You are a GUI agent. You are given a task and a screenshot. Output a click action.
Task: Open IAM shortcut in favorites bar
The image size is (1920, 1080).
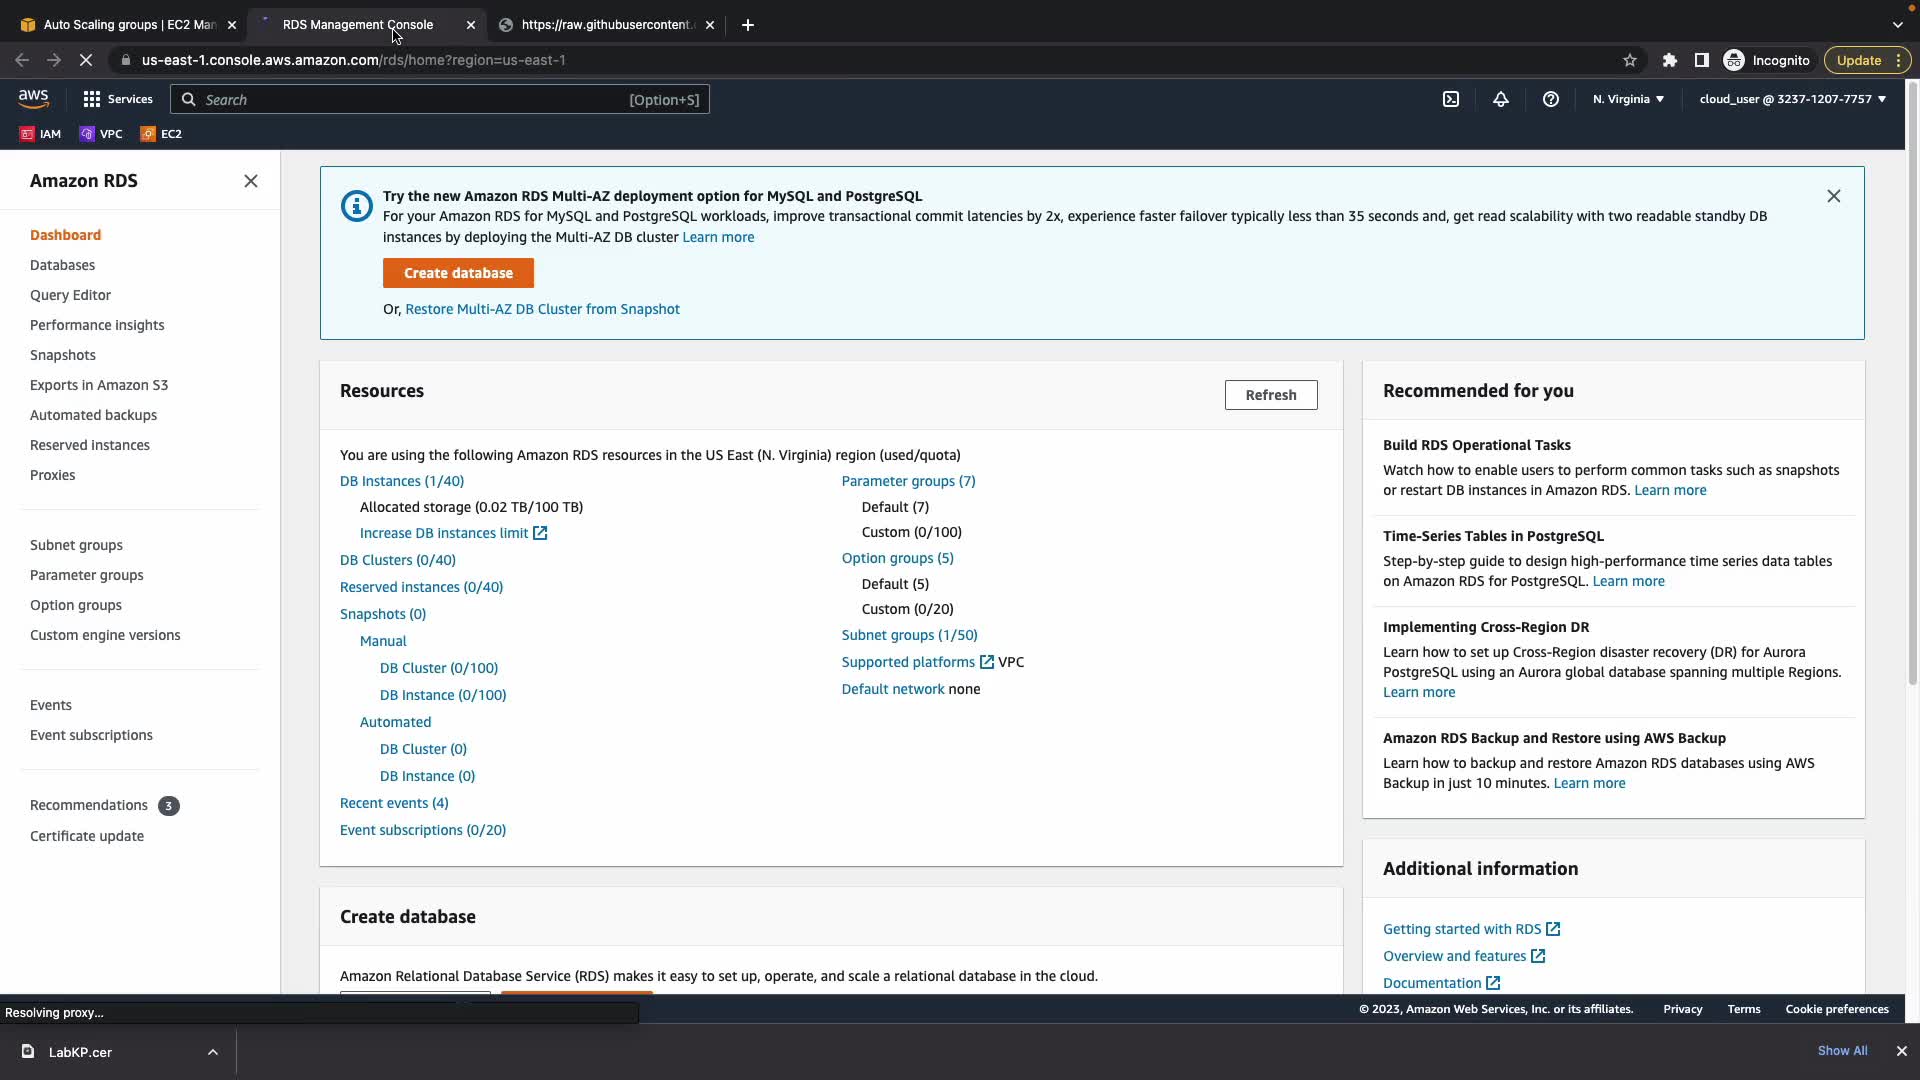[41, 134]
